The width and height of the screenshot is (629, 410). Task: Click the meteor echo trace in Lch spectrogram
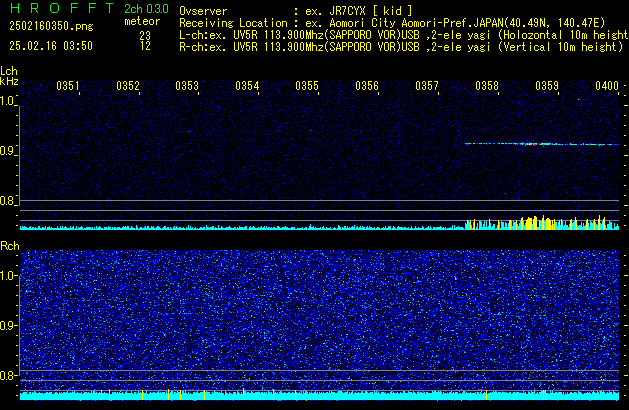(x=542, y=144)
